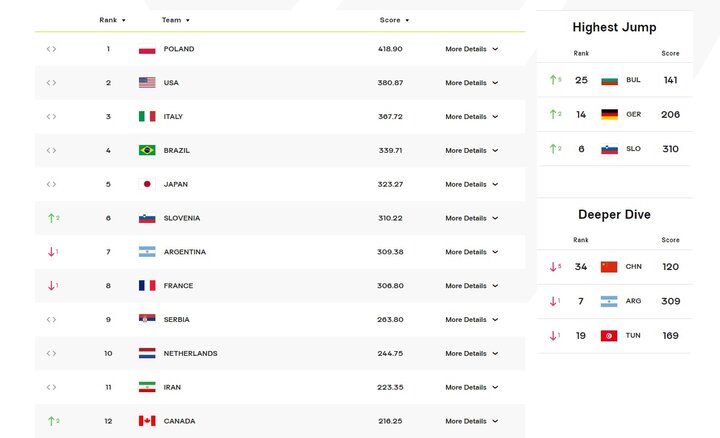Image resolution: width=720 pixels, height=438 pixels.
Task: Sort the table by Rank column
Action: [x=112, y=20]
